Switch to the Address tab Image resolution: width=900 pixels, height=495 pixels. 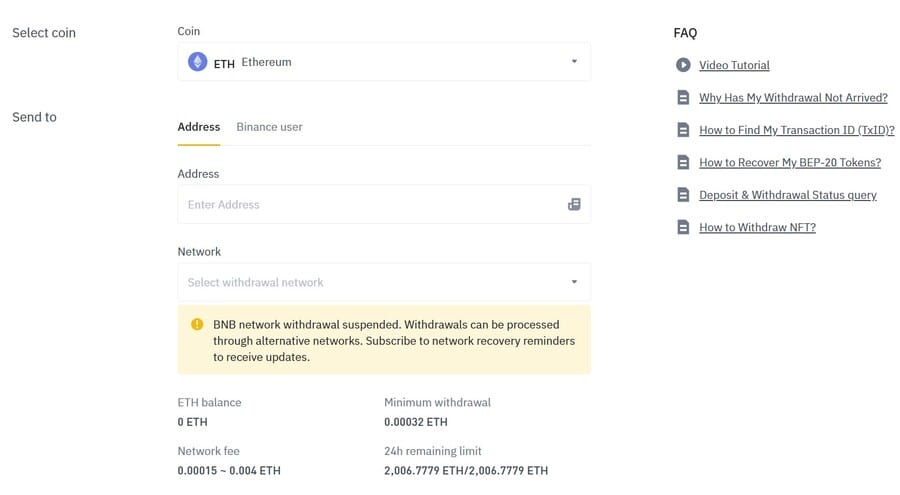[199, 127]
